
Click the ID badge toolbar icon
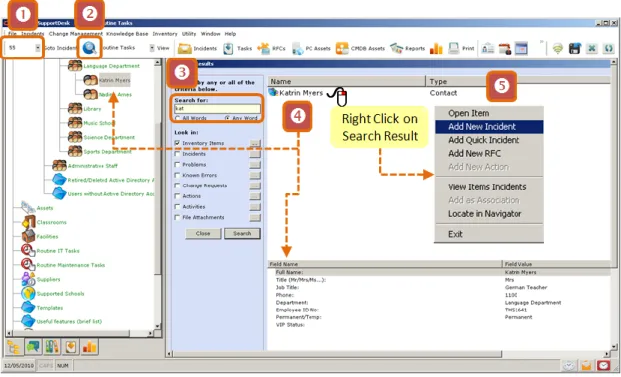(488, 48)
